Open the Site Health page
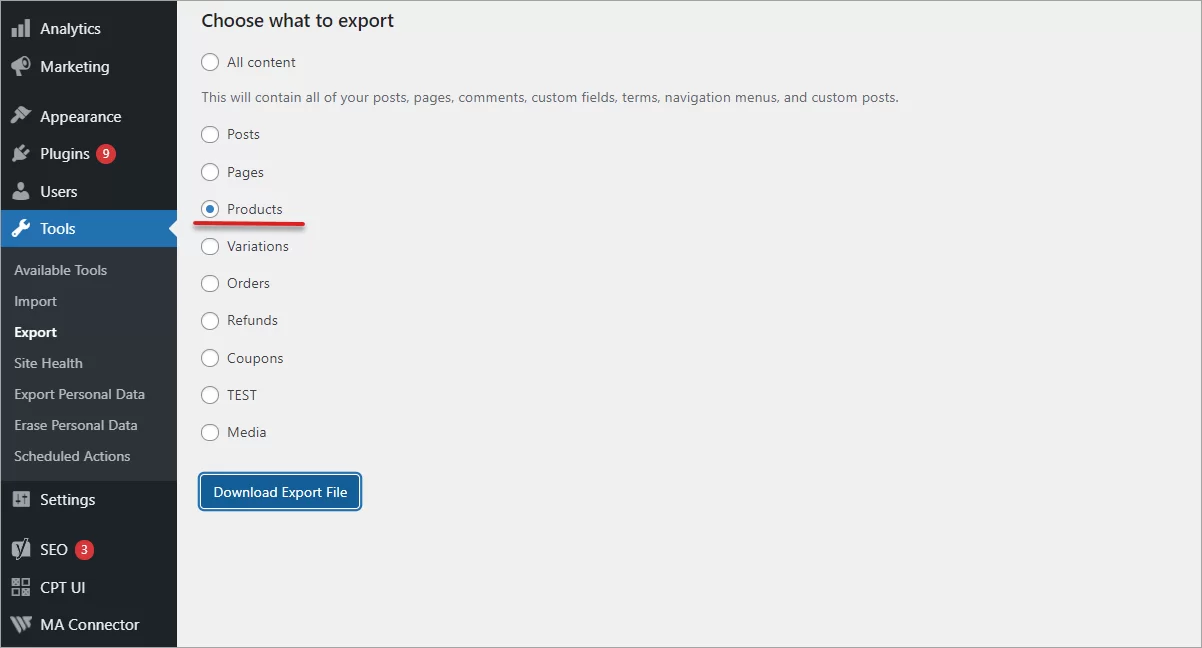 coord(48,362)
